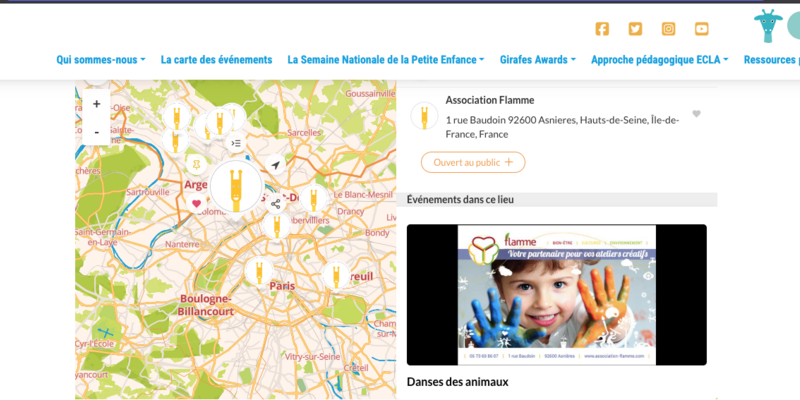Screen dimensions: 800x400
Task: Click the map navigation arrow icon
Action: pos(275,165)
